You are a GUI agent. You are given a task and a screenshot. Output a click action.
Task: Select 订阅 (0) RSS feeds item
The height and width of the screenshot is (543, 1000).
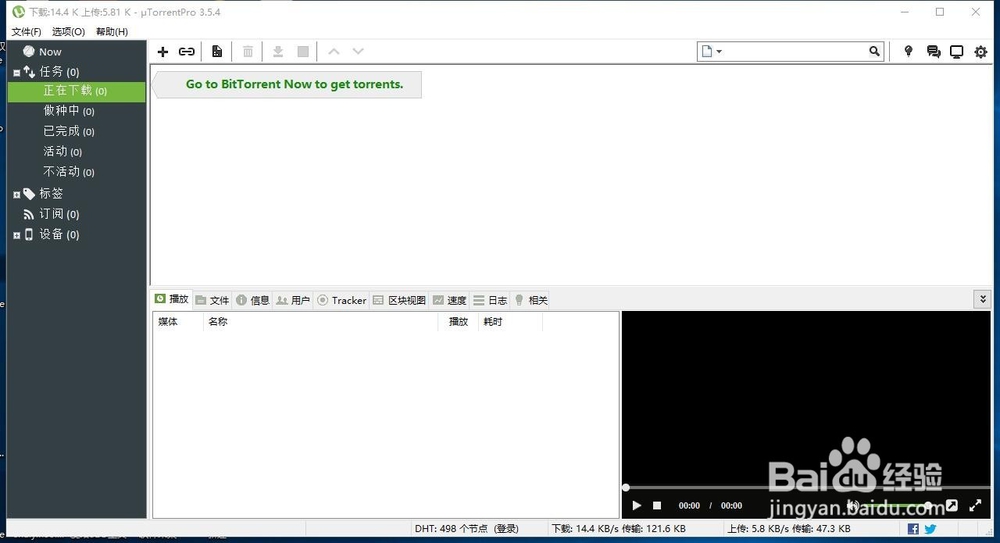click(x=59, y=214)
